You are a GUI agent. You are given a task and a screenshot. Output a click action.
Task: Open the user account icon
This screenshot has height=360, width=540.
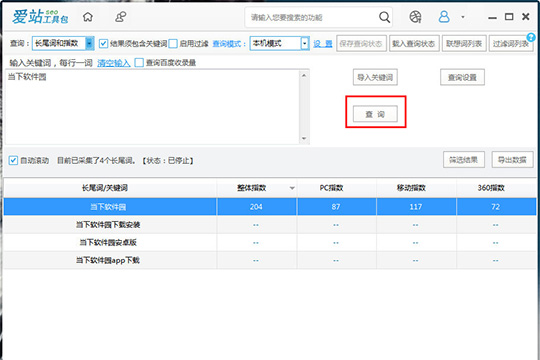coord(444,17)
